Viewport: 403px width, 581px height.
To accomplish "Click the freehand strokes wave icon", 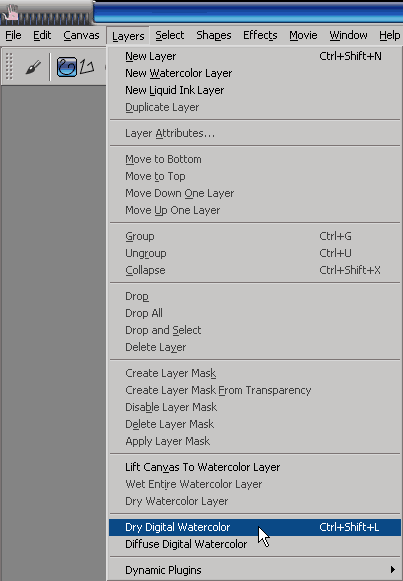I will click(x=67, y=67).
